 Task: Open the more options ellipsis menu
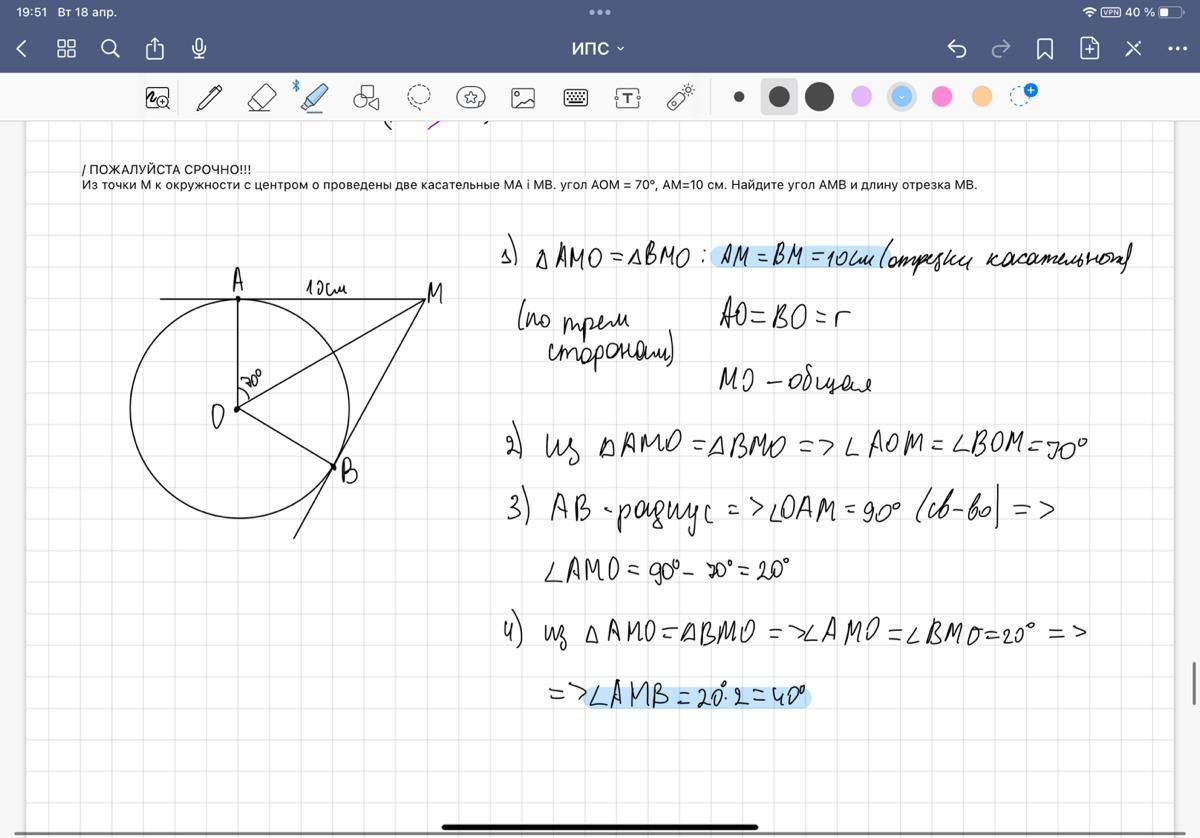pyautogui.click(x=1177, y=48)
